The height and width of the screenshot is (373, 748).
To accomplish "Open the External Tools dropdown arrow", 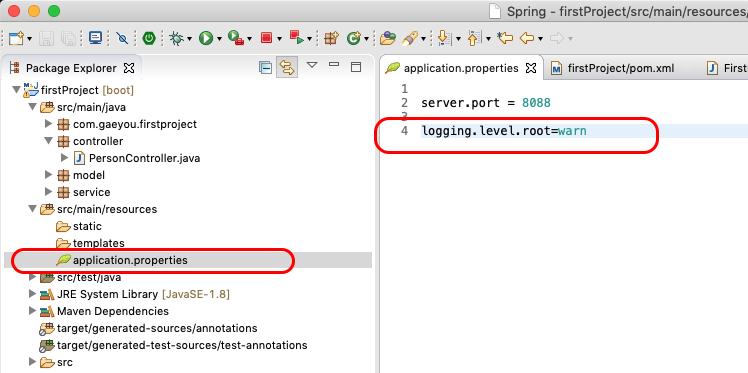I will (x=249, y=39).
